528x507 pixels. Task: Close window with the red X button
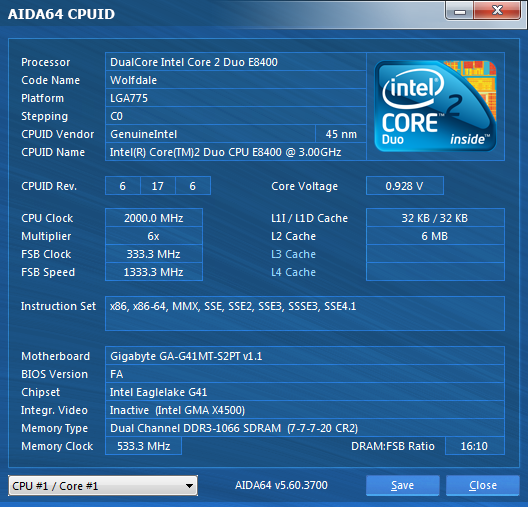pyautogui.click(x=497, y=11)
